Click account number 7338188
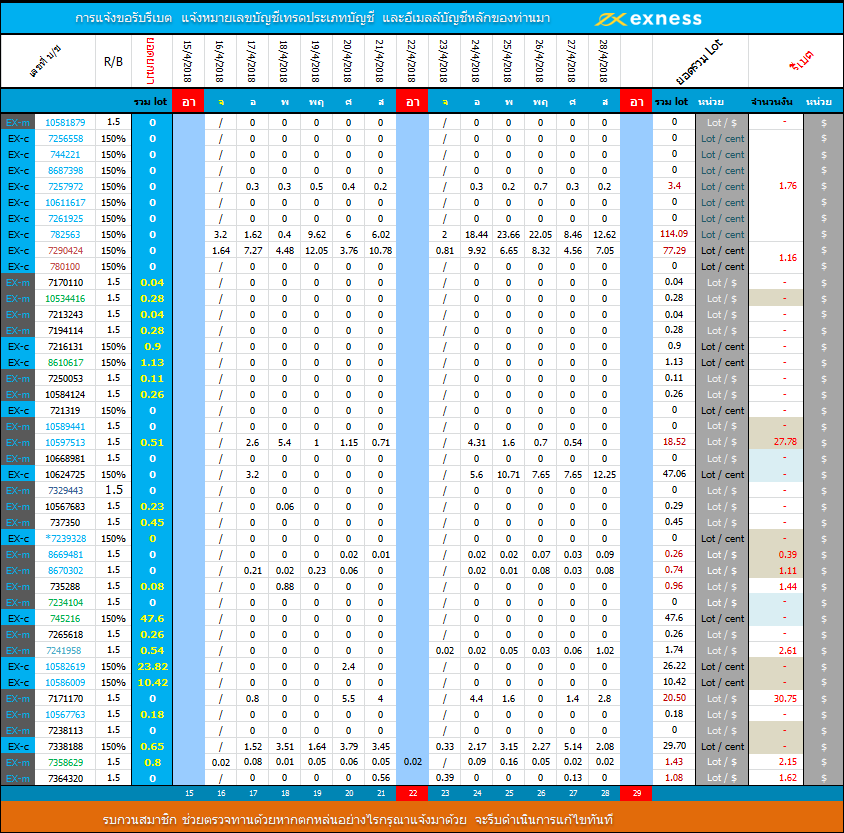 [x=65, y=746]
